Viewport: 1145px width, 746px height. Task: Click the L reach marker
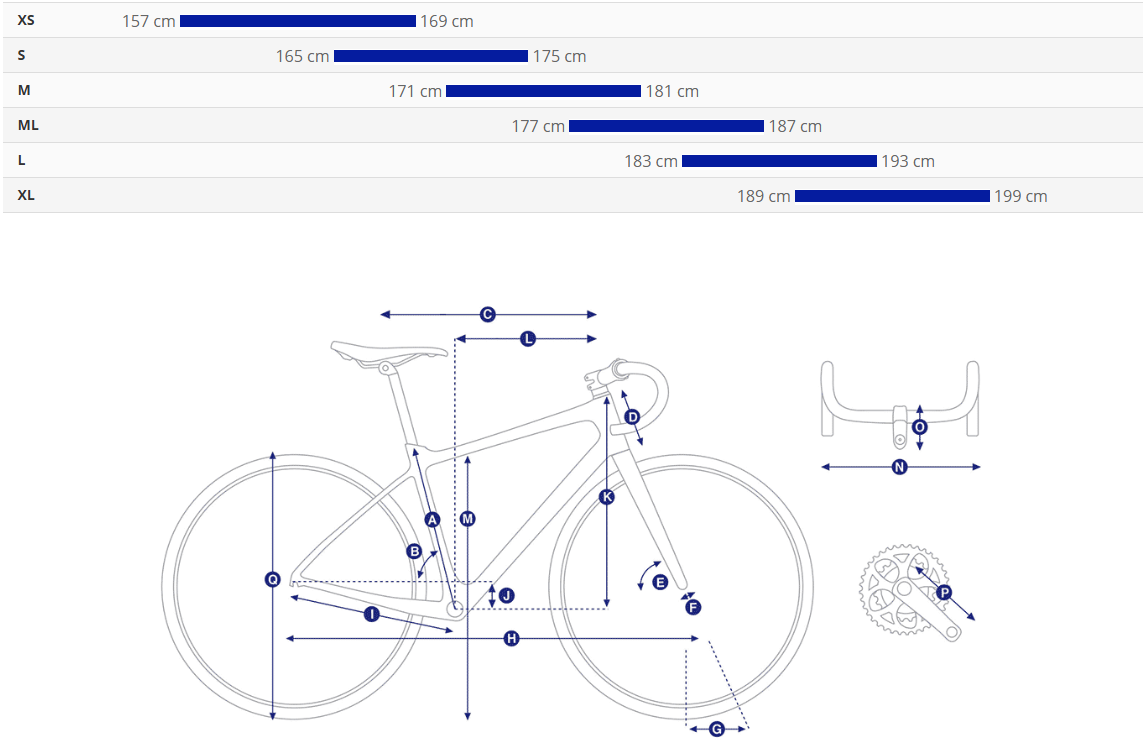[528, 339]
